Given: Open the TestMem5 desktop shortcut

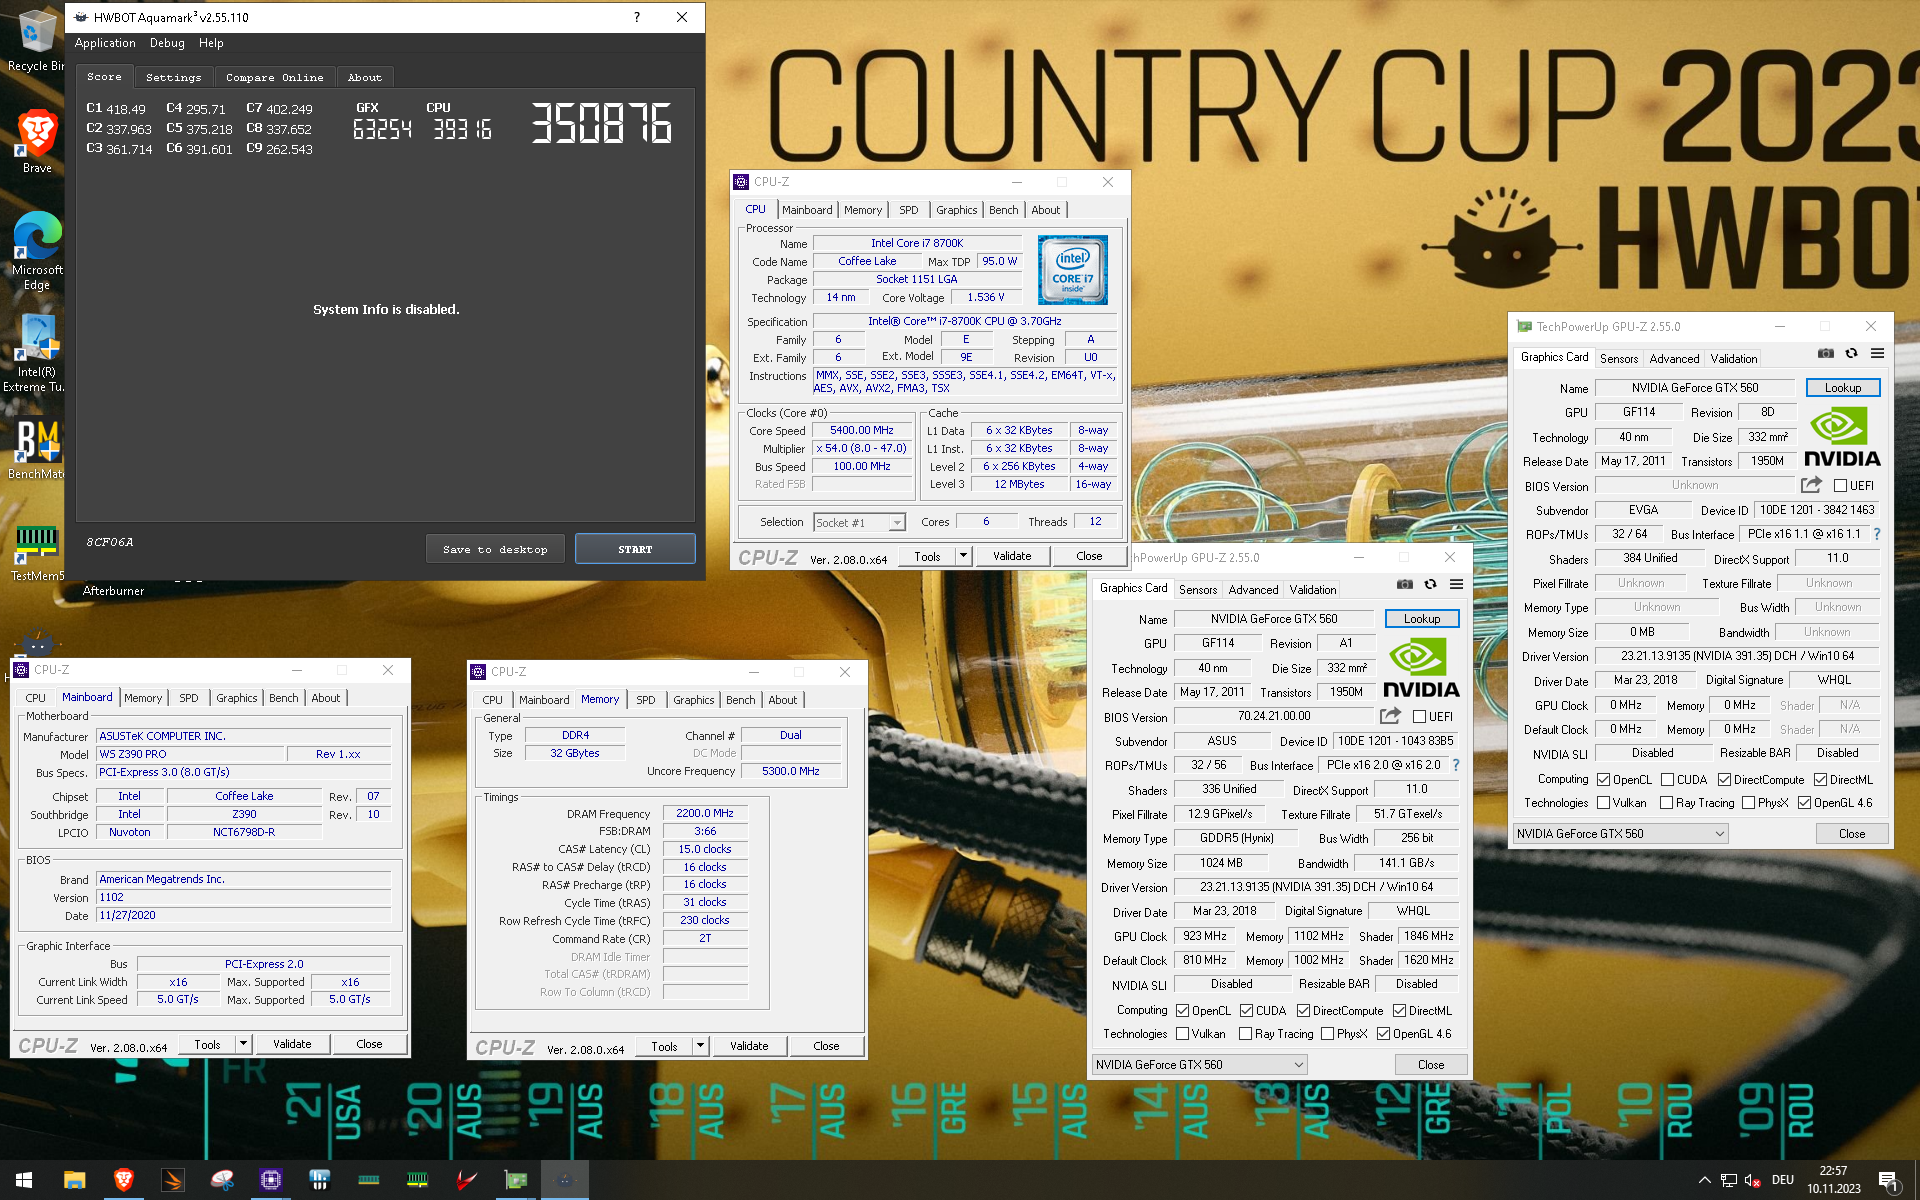Looking at the screenshot, I should (x=37, y=553).
